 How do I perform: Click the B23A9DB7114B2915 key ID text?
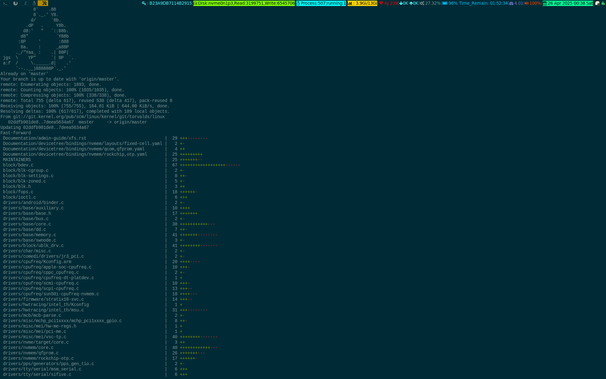coord(170,3)
